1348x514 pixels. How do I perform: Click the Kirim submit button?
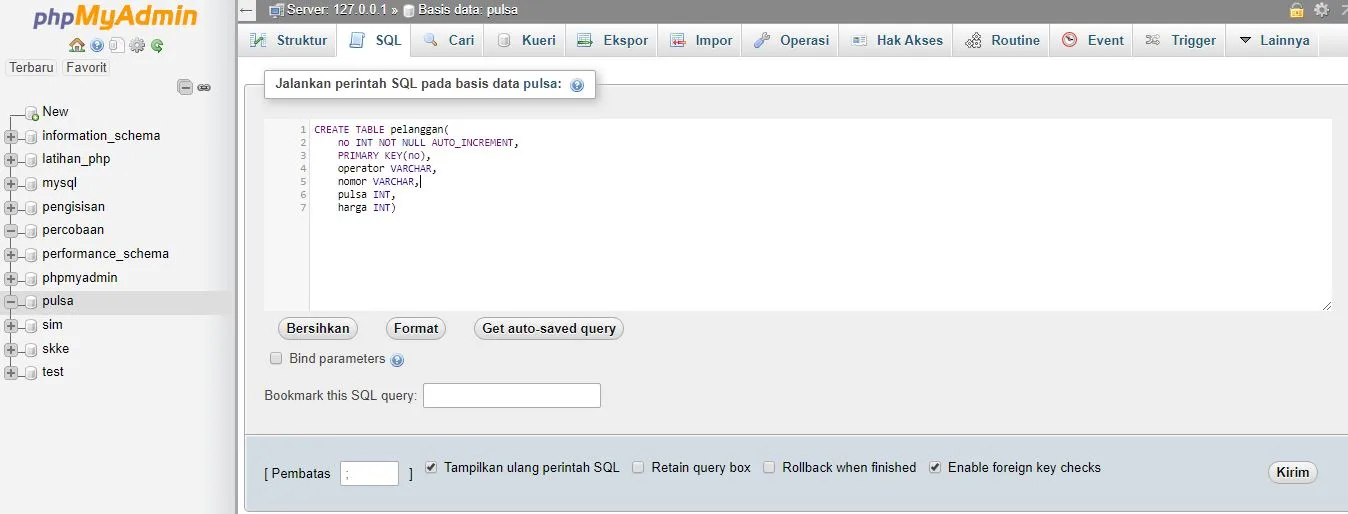coord(1293,472)
